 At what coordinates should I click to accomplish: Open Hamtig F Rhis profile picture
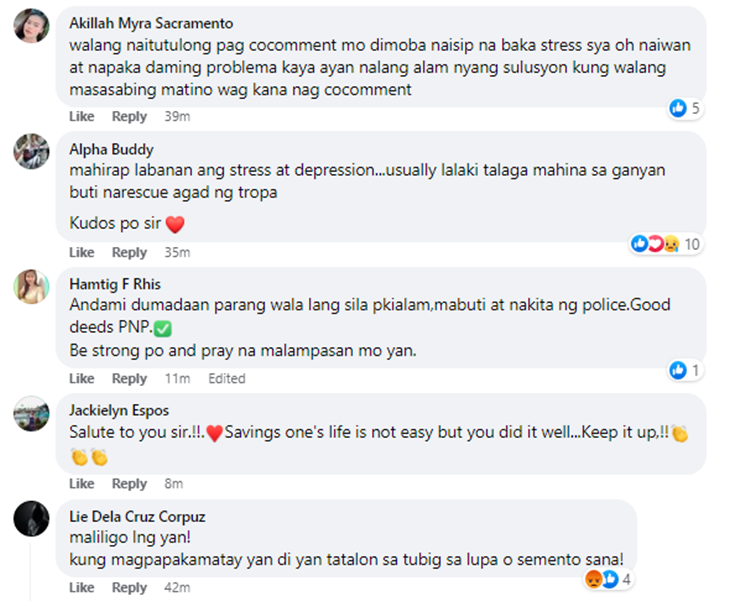click(32, 285)
